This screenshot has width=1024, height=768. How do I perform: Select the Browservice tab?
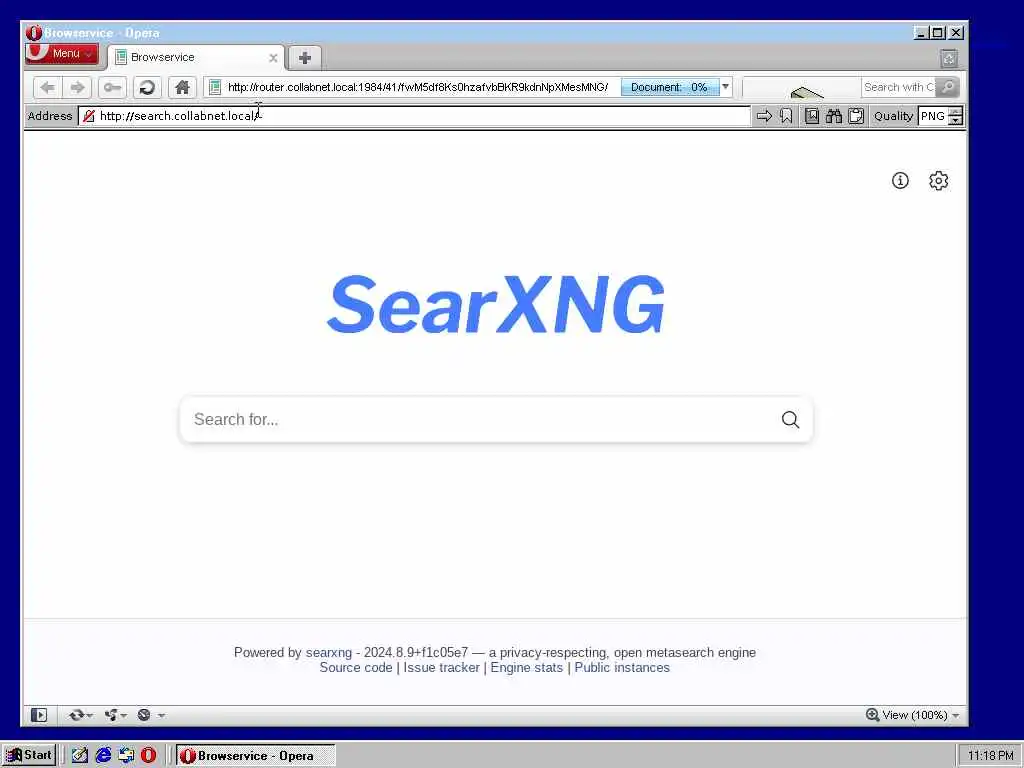(196, 57)
